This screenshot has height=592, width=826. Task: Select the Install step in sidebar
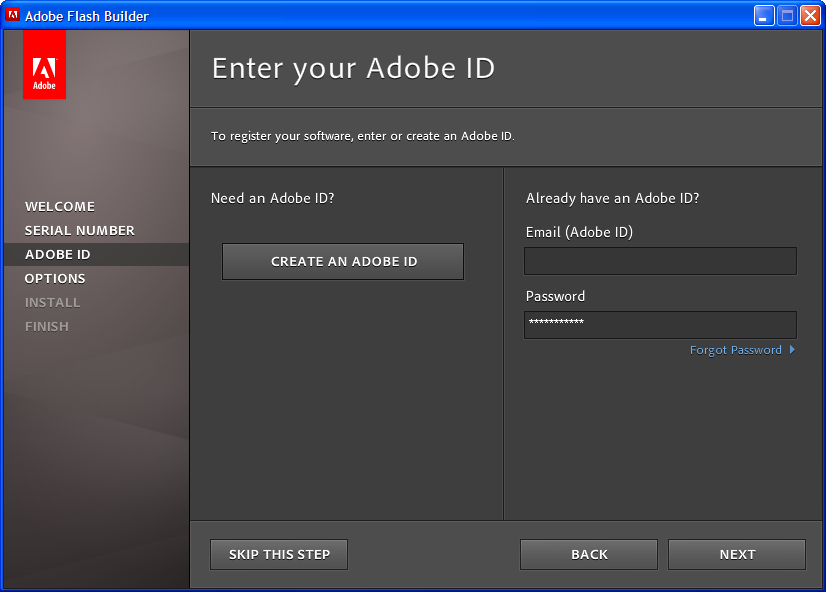(x=53, y=303)
